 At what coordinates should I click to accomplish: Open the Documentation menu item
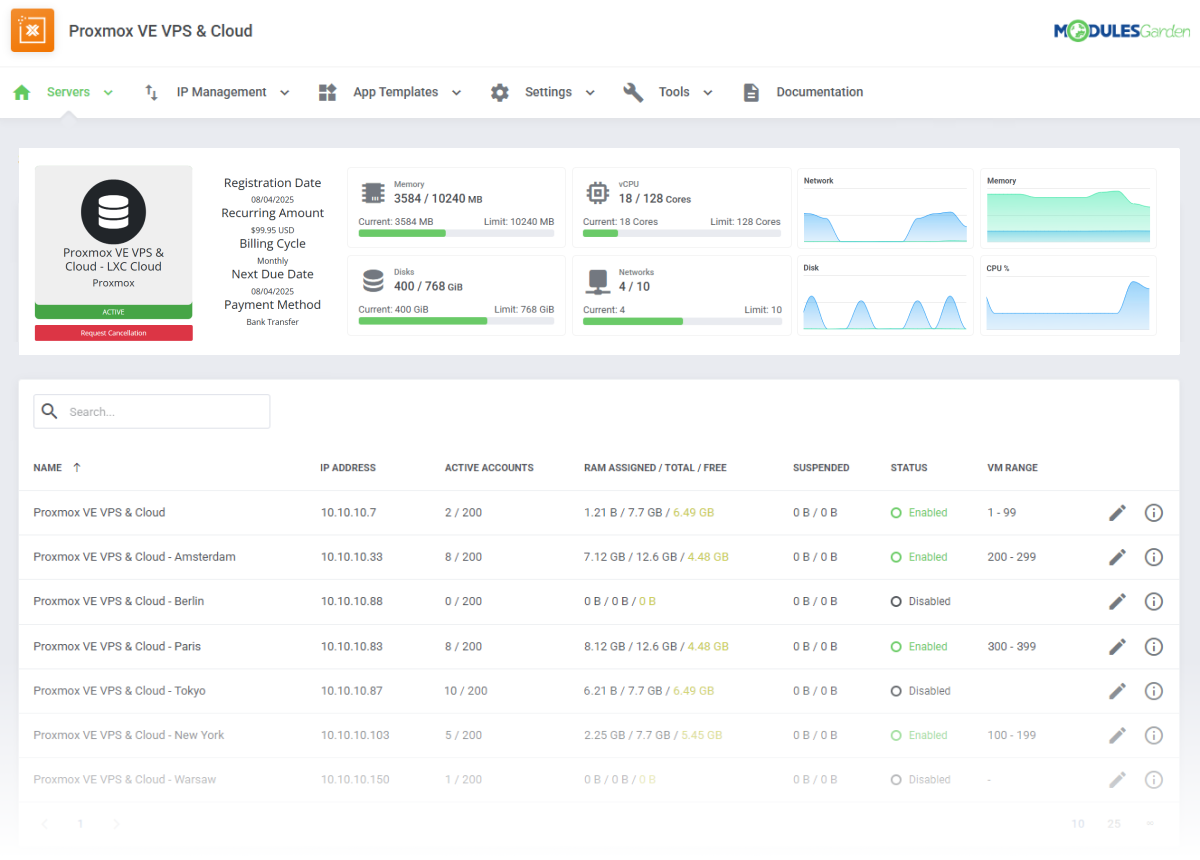click(x=820, y=92)
